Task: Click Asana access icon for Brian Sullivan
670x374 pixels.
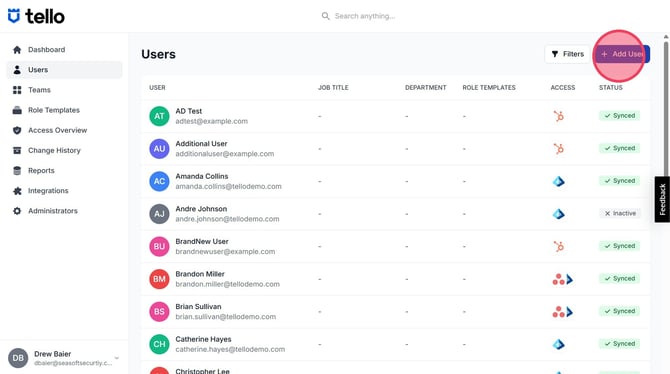Action: pos(558,312)
